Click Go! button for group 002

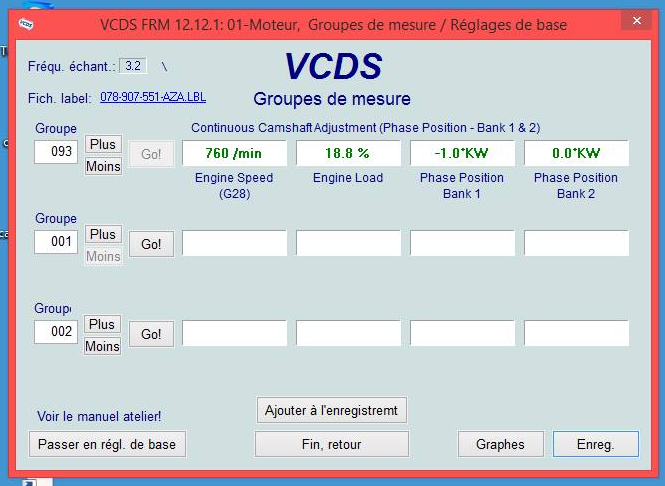151,334
